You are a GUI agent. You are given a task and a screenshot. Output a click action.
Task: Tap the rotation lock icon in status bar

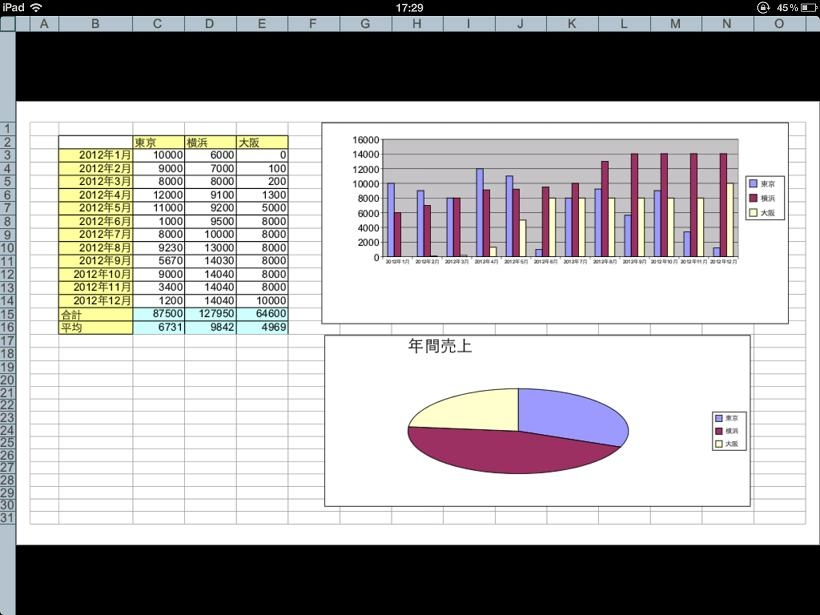click(763, 7)
